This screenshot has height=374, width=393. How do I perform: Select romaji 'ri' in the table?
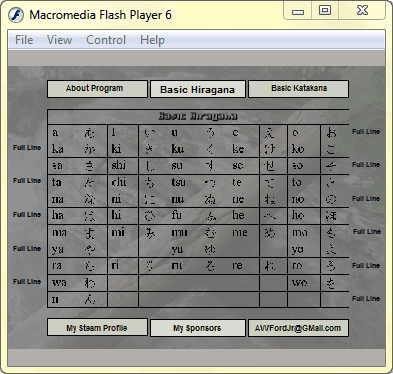115,265
